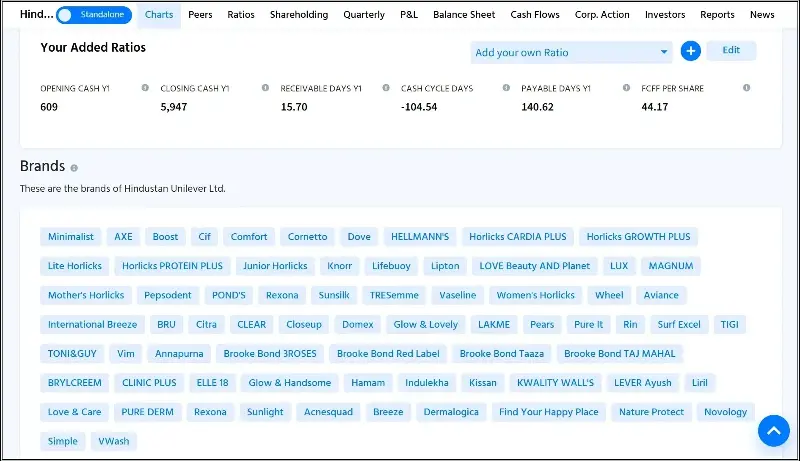Open the Simple brand tag
The image size is (800, 461).
click(x=62, y=441)
